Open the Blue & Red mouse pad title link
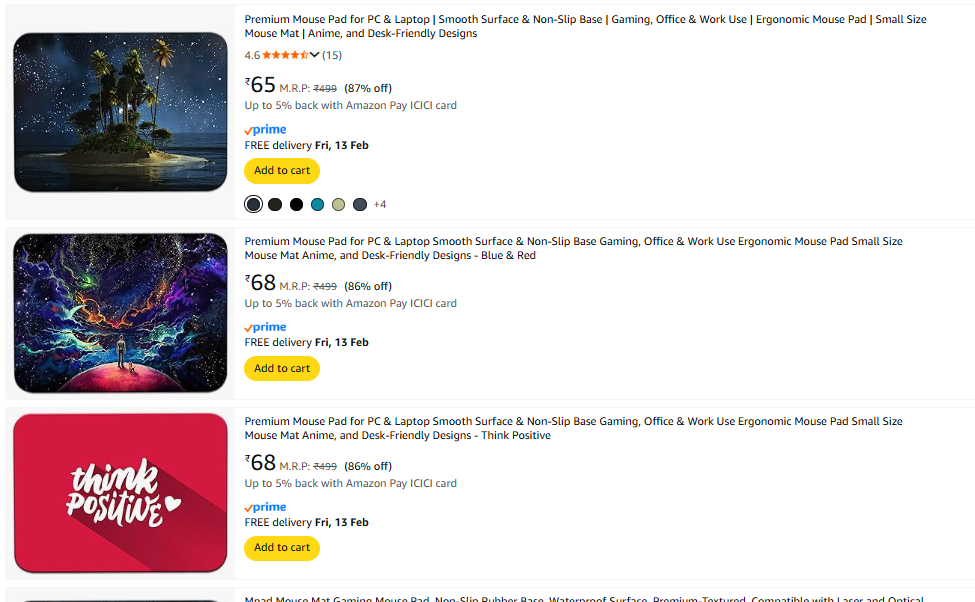This screenshot has height=602, width=975. [x=573, y=248]
